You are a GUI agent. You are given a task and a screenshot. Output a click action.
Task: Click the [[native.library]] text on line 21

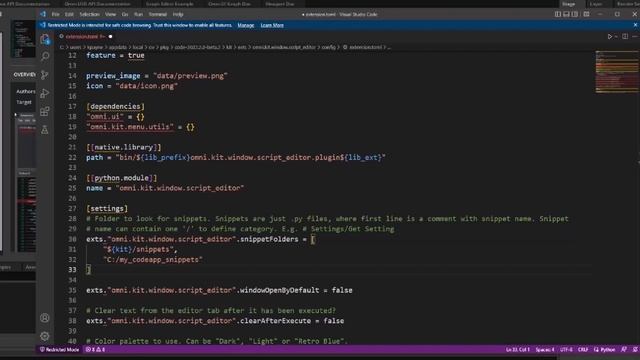click(124, 147)
